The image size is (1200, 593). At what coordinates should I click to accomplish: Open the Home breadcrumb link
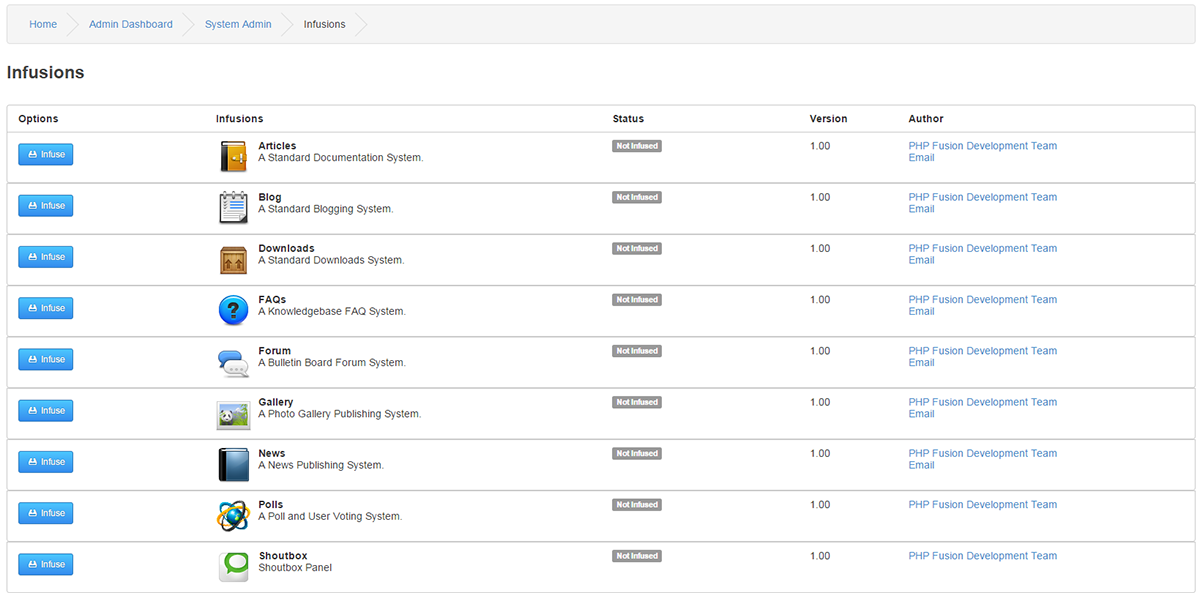coord(42,23)
